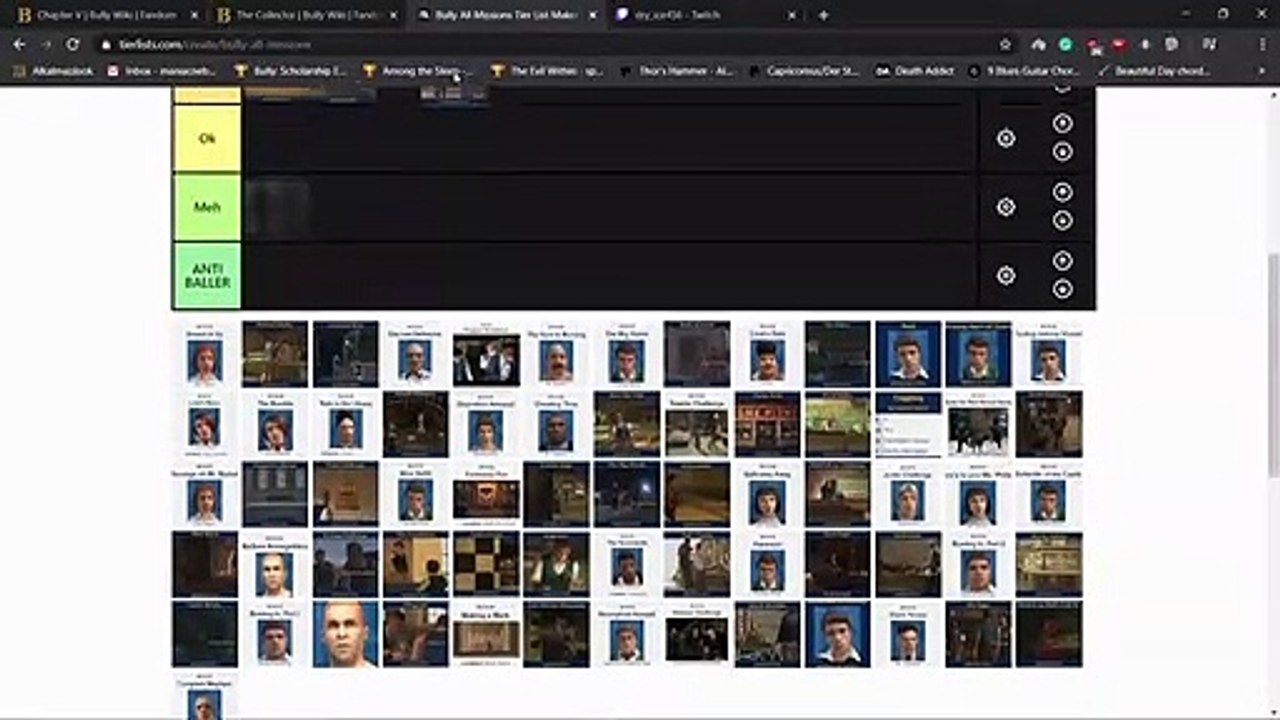Screen dimensions: 1280x720
Task: Close The Collector Bully Wiki tab
Action: pyautogui.click(x=393, y=15)
